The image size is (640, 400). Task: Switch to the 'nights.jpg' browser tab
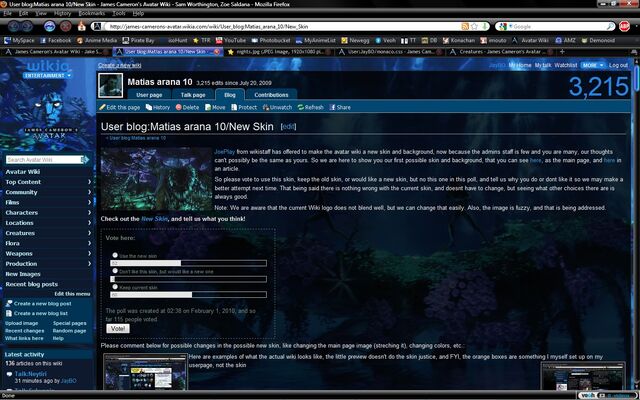(279, 52)
